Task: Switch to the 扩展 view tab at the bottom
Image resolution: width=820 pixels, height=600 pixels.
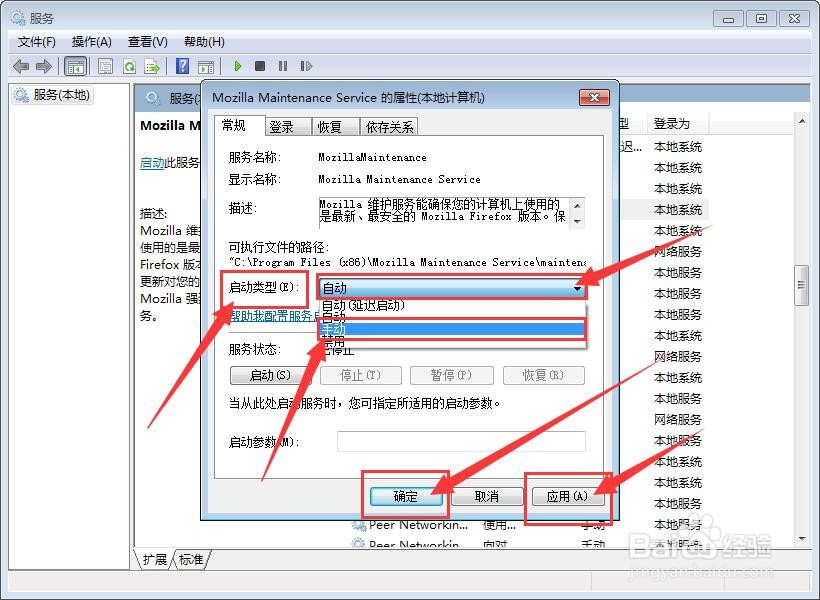Action: (x=154, y=559)
